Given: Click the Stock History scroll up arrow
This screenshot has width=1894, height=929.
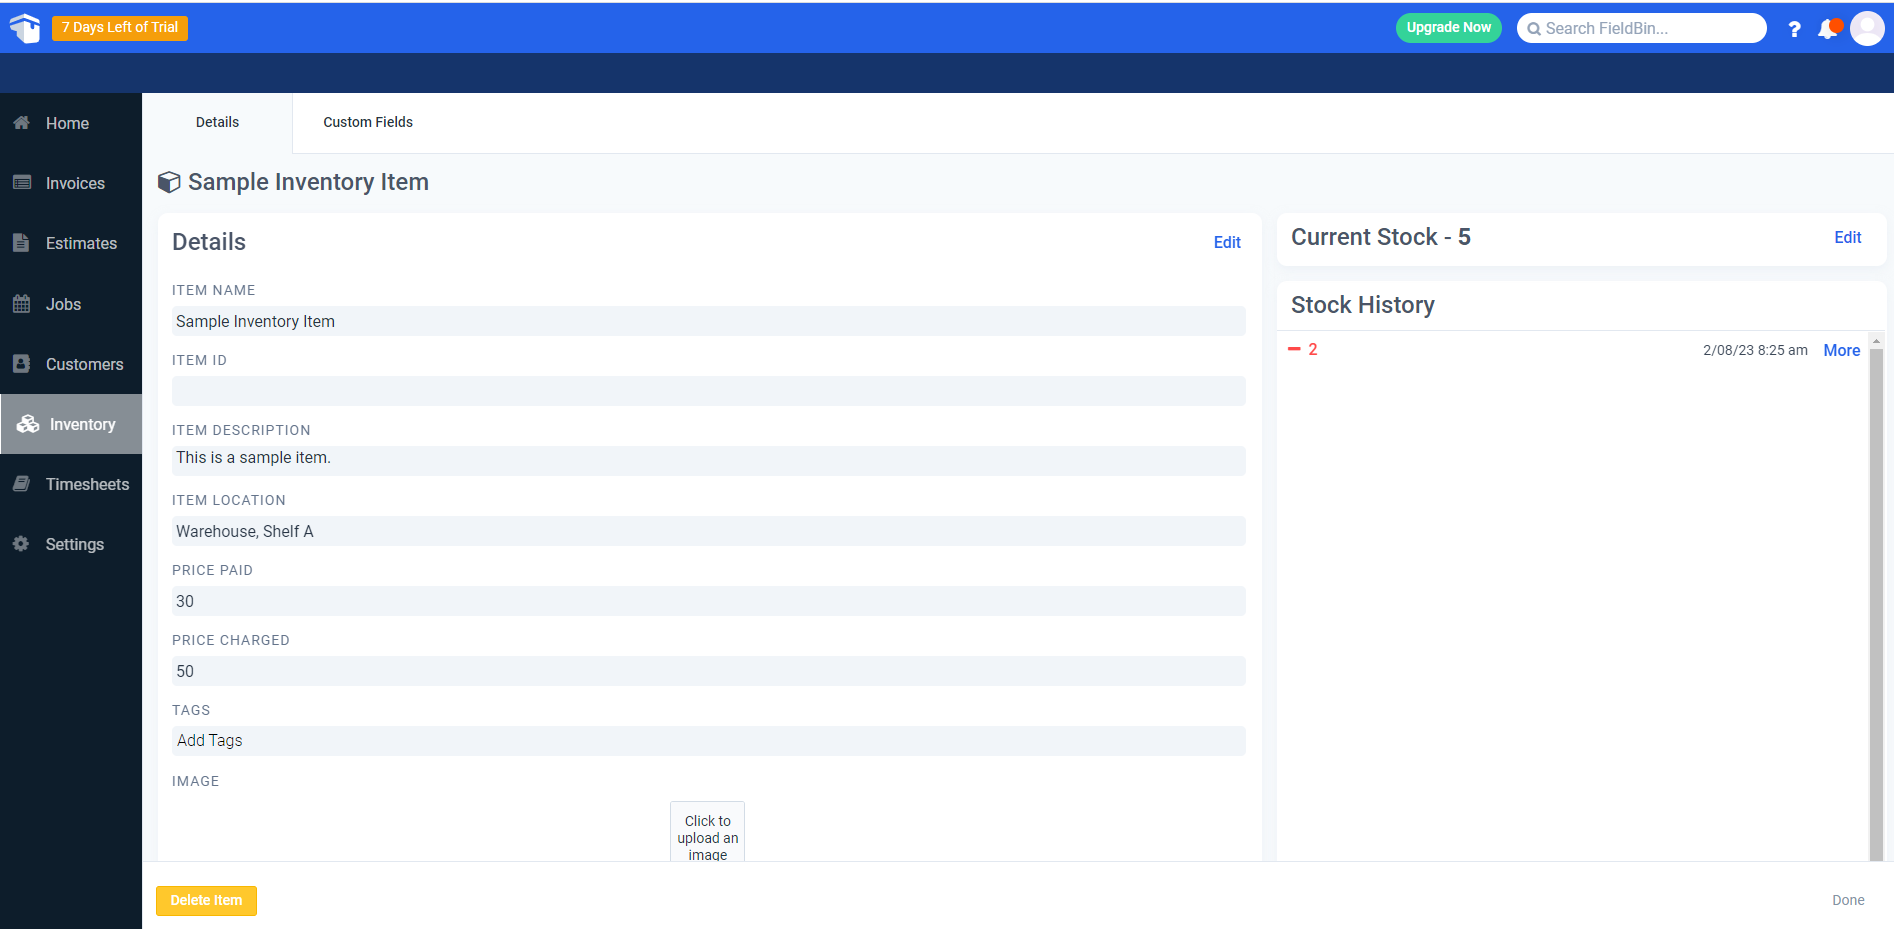Looking at the screenshot, I should tap(1876, 341).
